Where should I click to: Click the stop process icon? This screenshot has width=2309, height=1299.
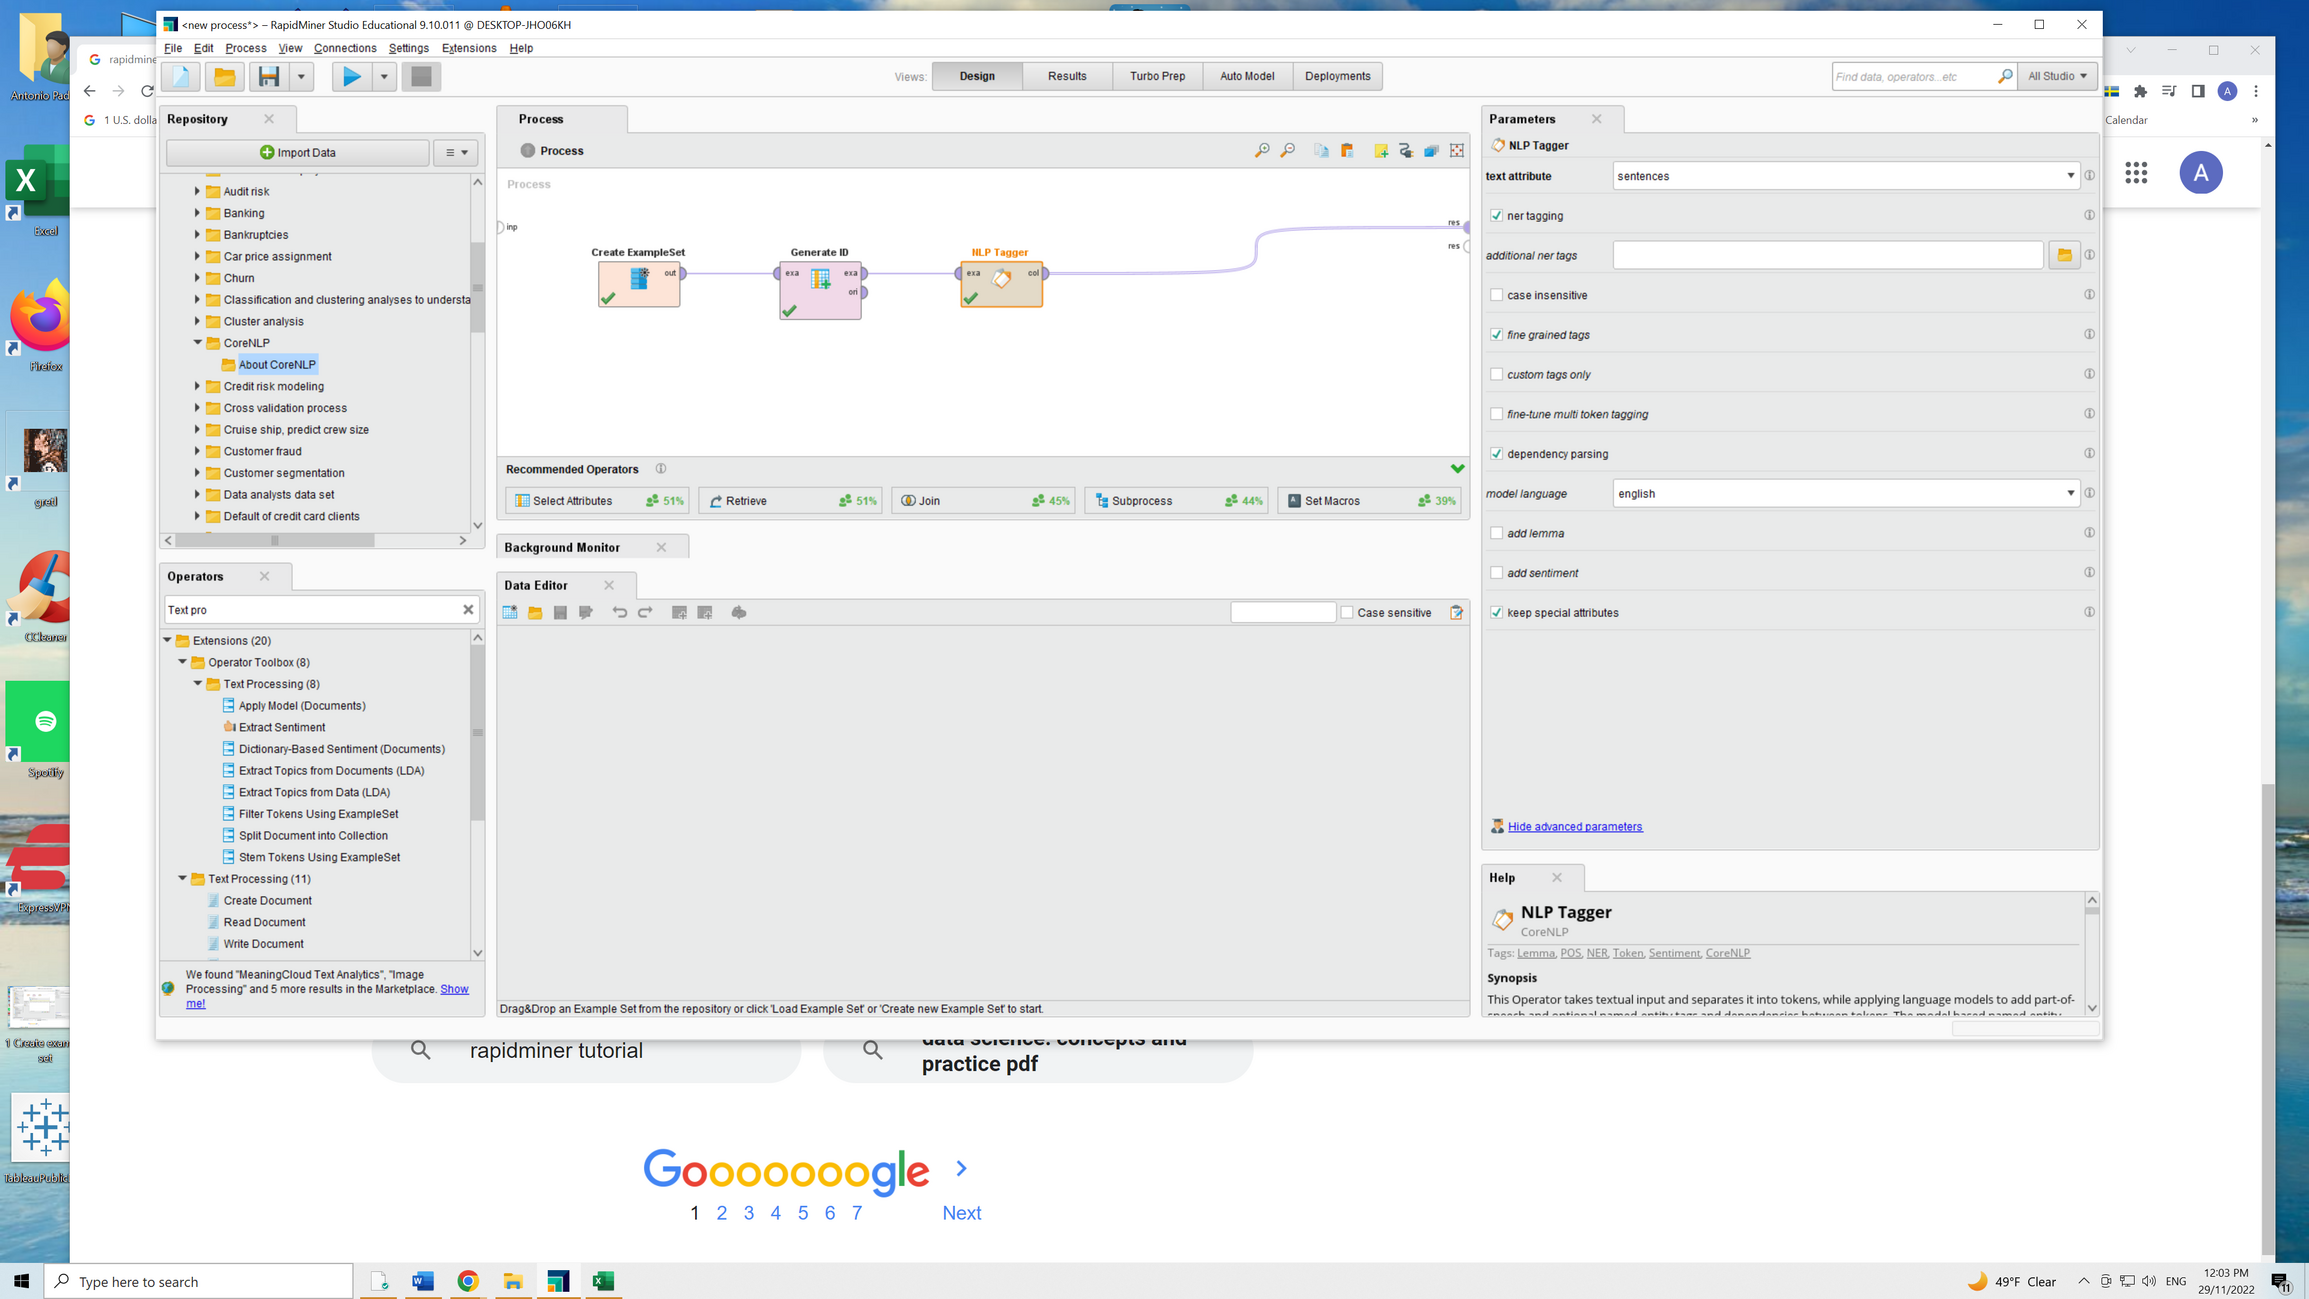[x=421, y=76]
